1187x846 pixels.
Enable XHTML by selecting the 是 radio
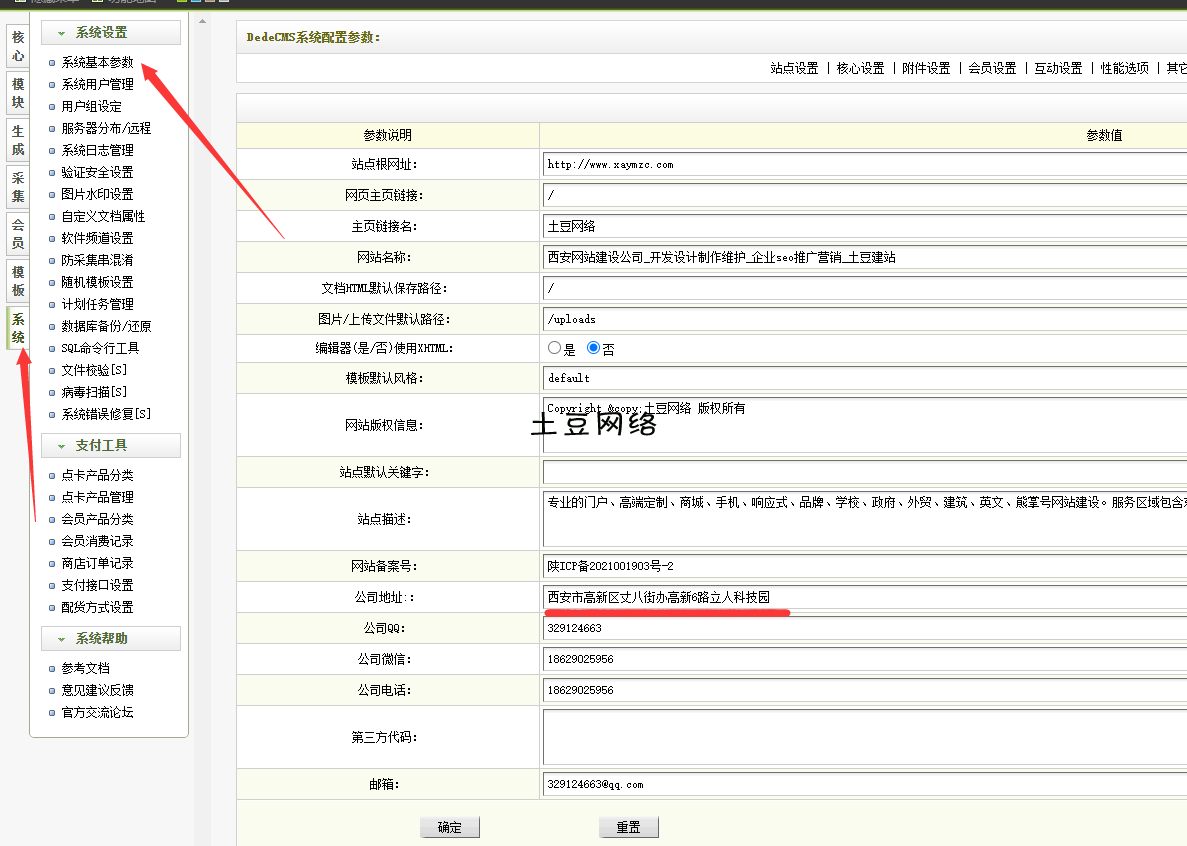point(554,347)
